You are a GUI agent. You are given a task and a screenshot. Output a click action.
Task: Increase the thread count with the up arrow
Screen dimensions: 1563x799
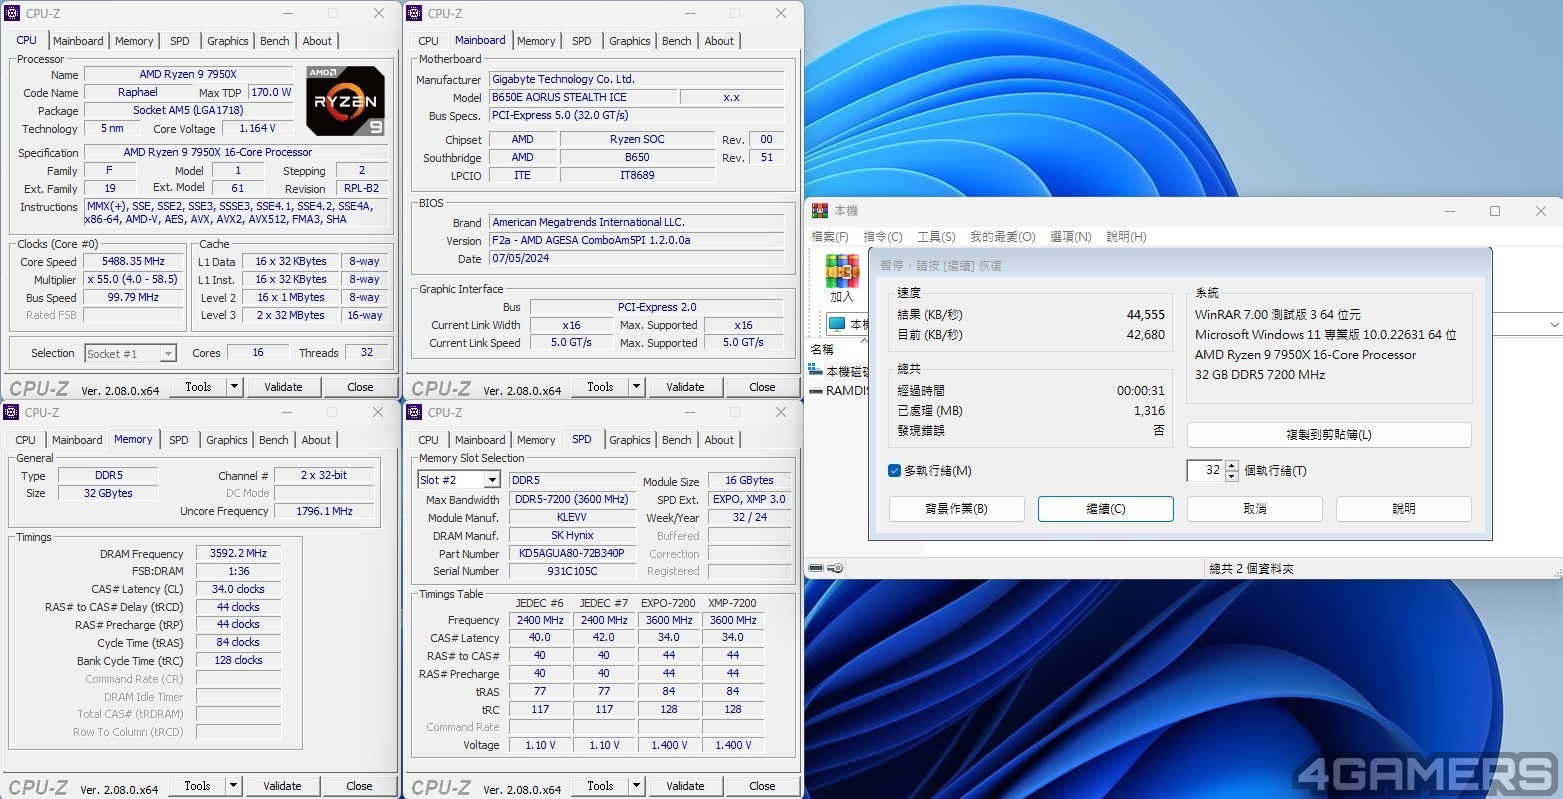point(1232,466)
